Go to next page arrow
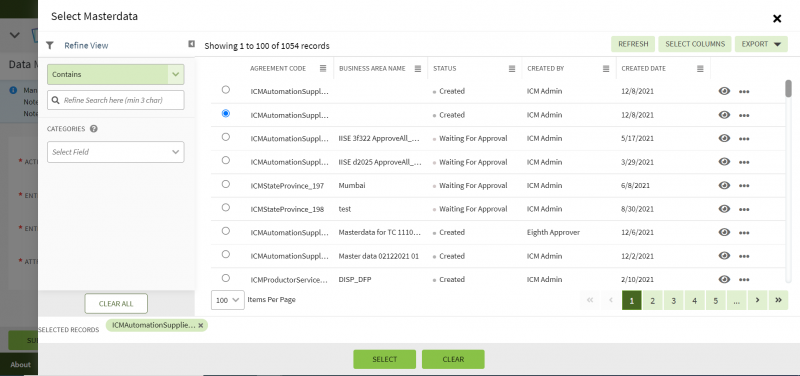The width and height of the screenshot is (800, 376). coord(757,300)
